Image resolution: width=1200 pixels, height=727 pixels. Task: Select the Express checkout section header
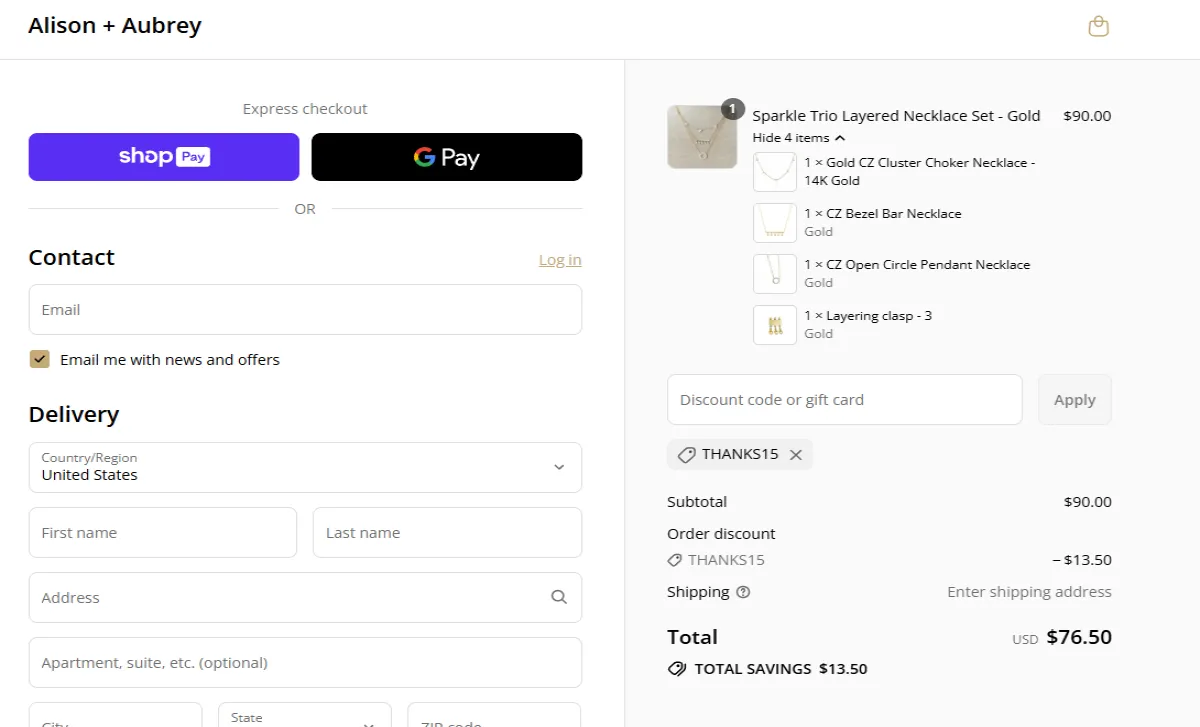click(305, 108)
